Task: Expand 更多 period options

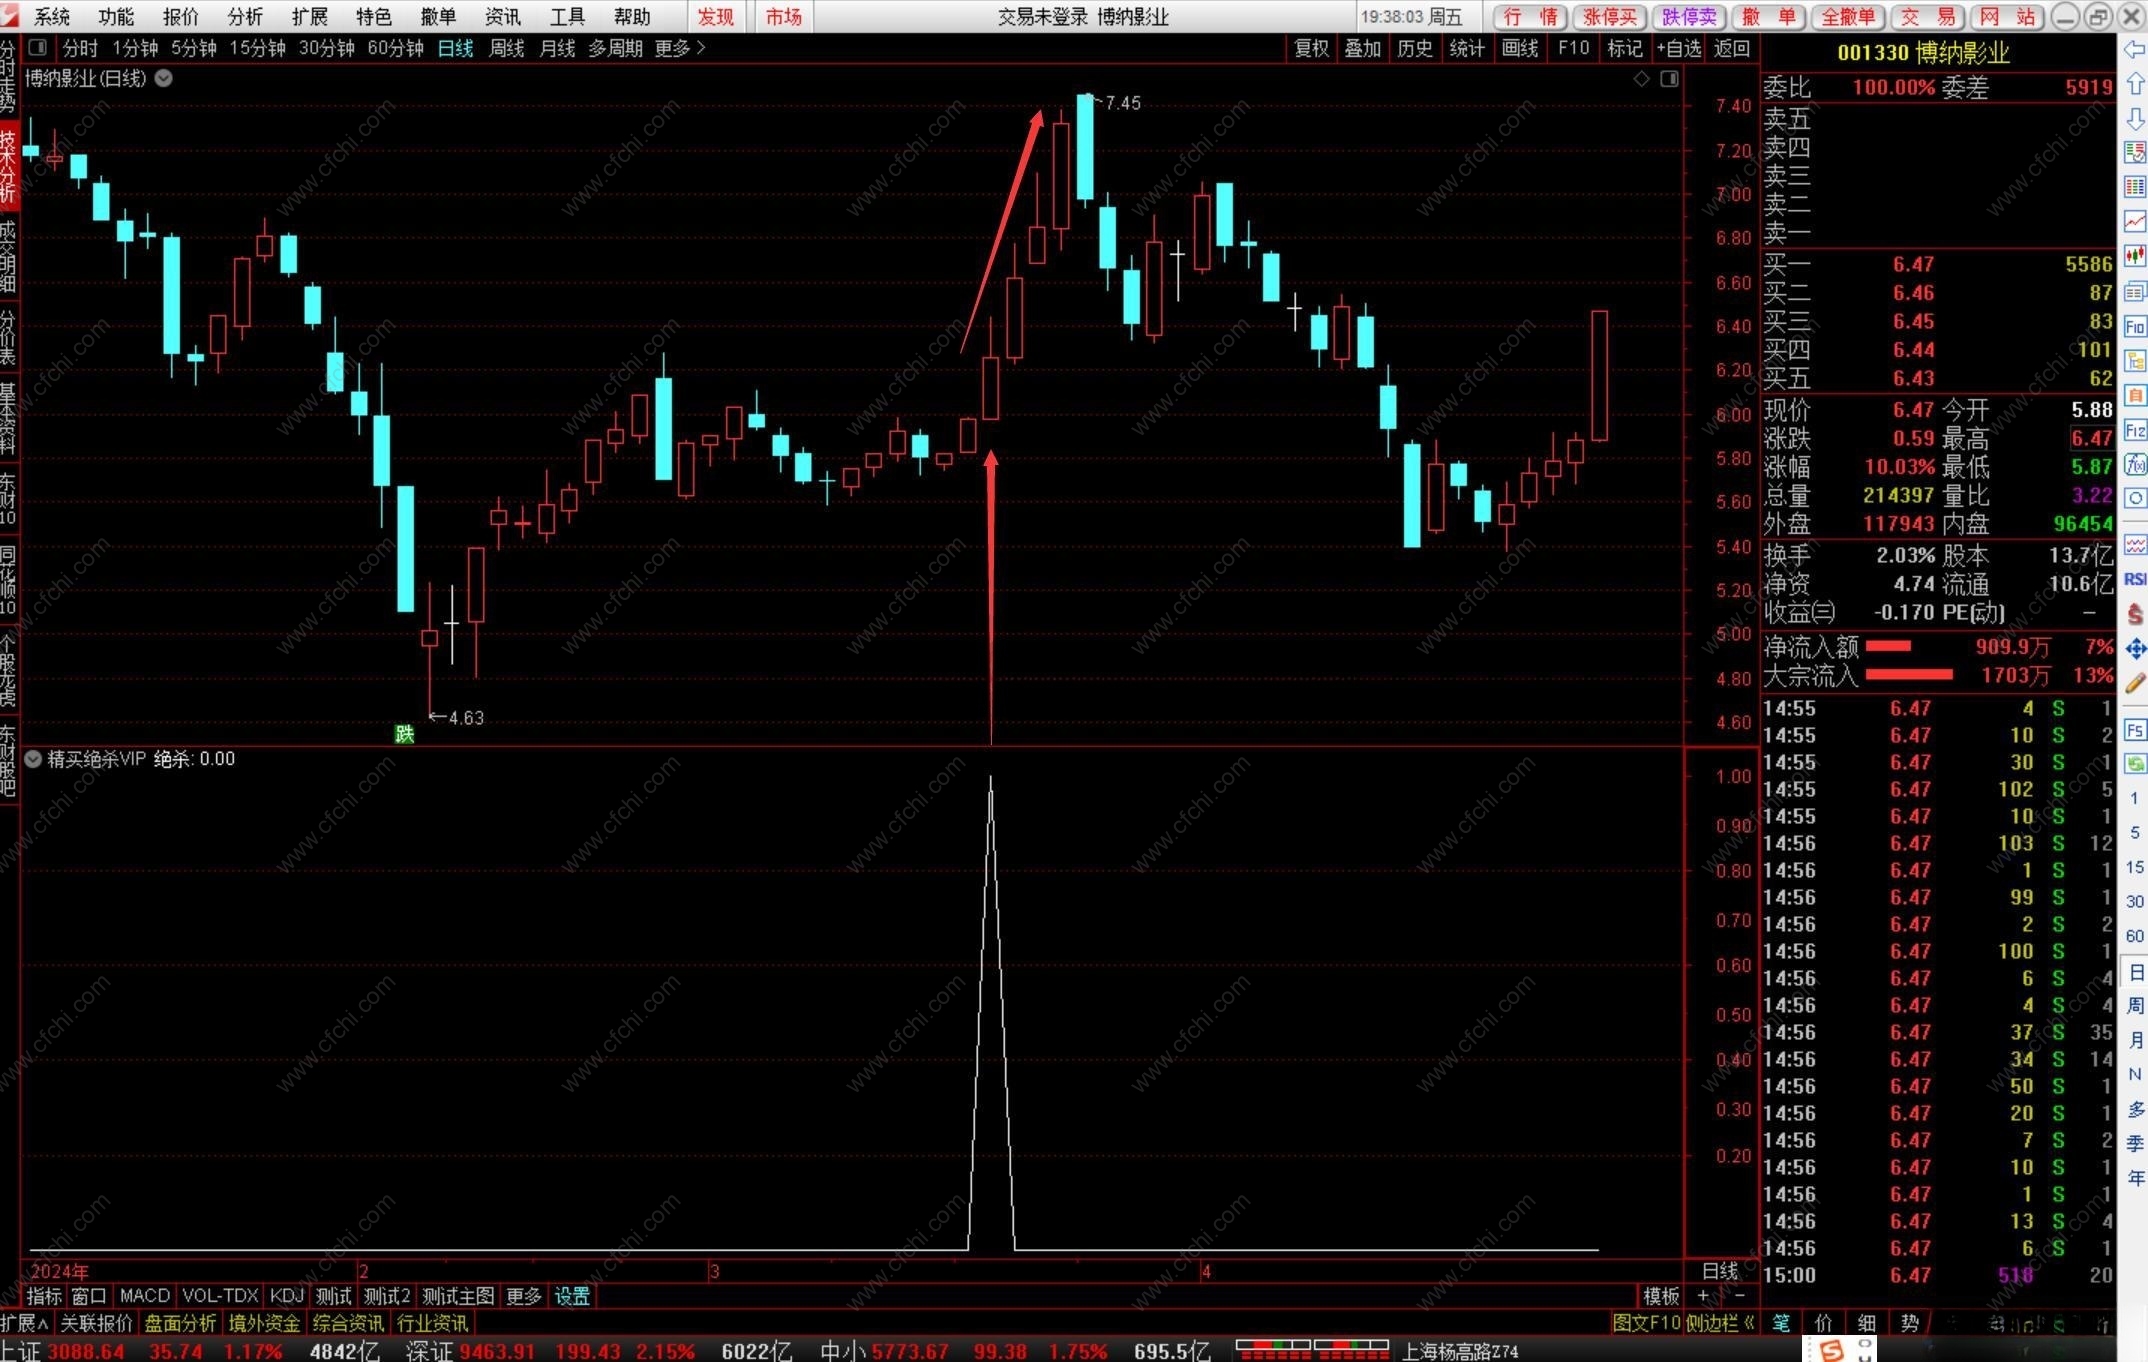Action: click(x=680, y=48)
